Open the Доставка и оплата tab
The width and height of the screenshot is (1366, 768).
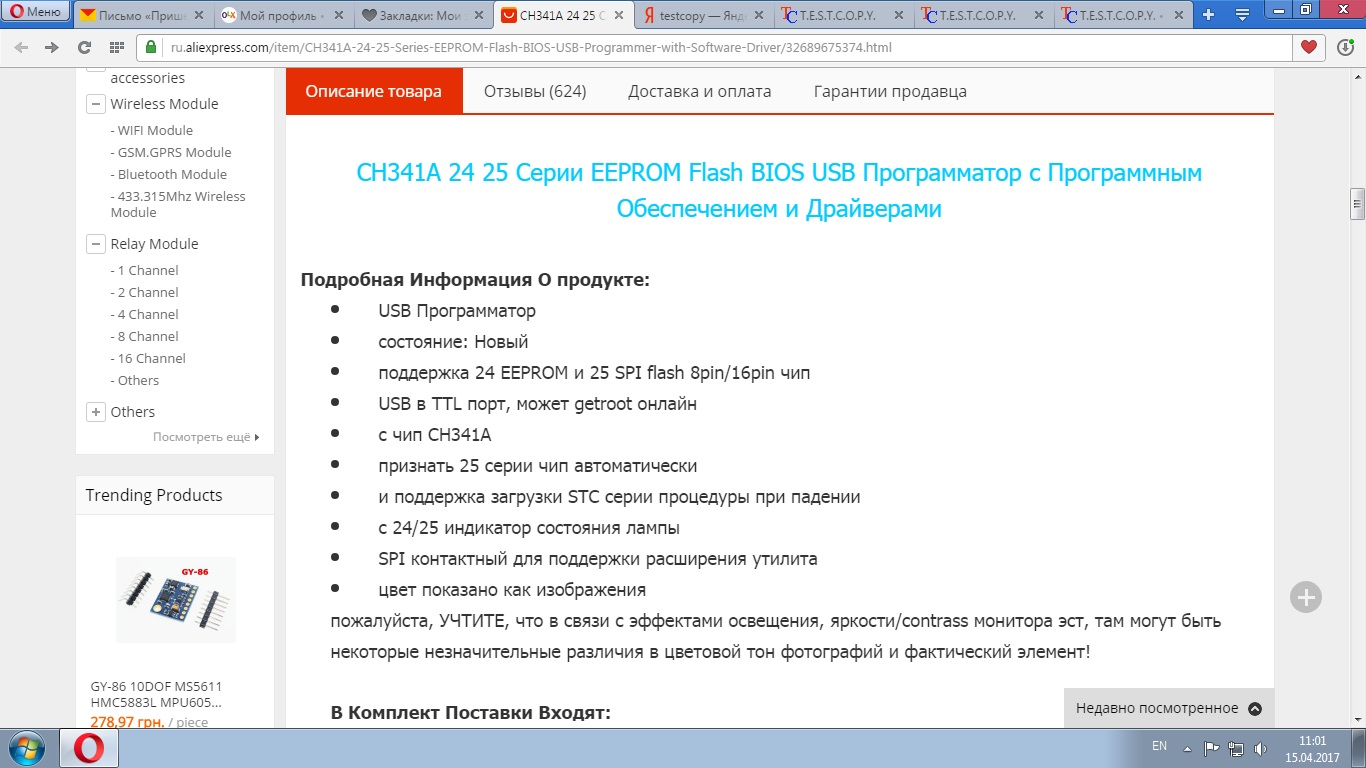[x=699, y=91]
